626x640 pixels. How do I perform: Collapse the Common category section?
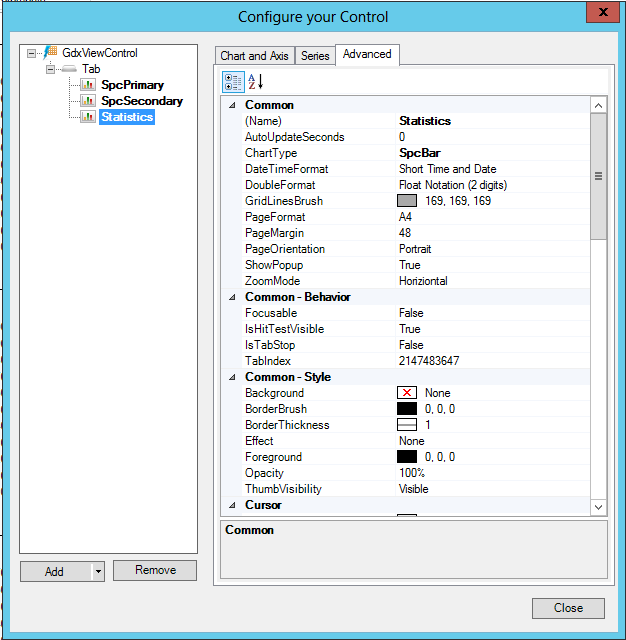tap(233, 105)
